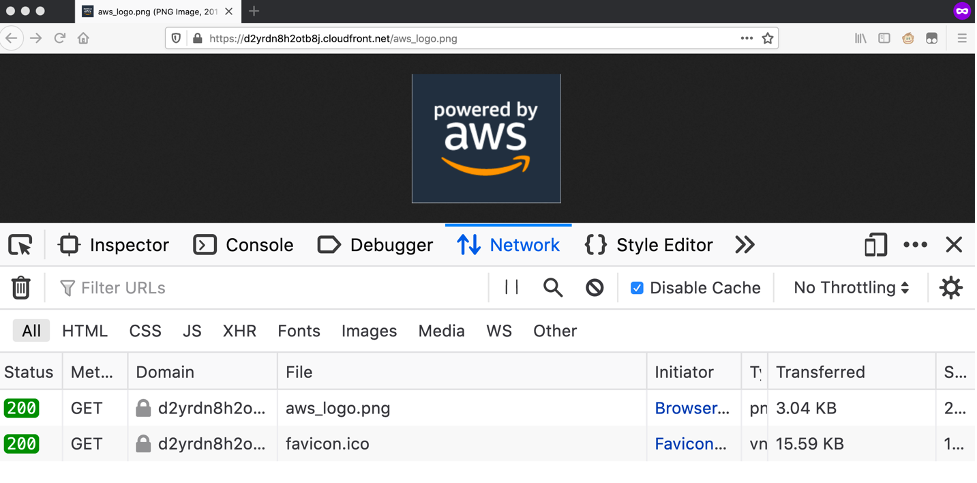Reload the page
This screenshot has height=483, width=977.
coord(60,38)
